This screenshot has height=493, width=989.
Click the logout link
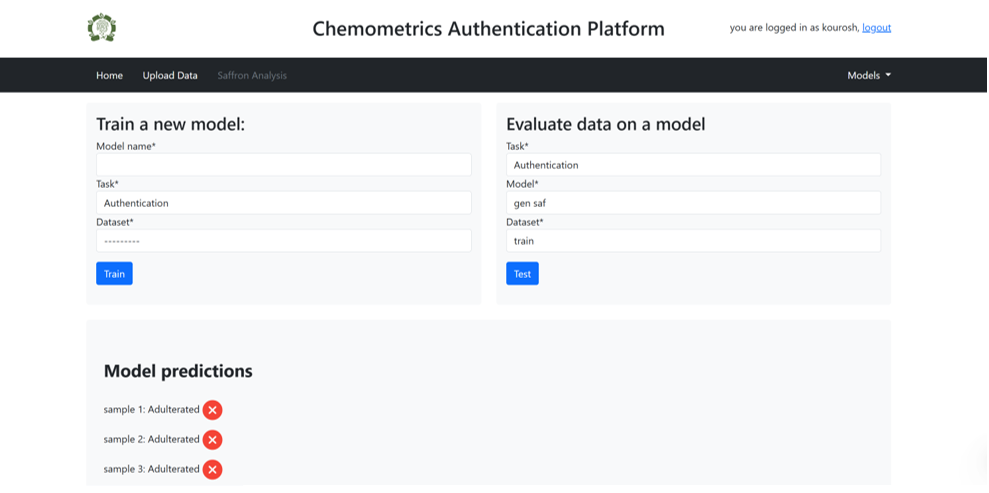(876, 28)
